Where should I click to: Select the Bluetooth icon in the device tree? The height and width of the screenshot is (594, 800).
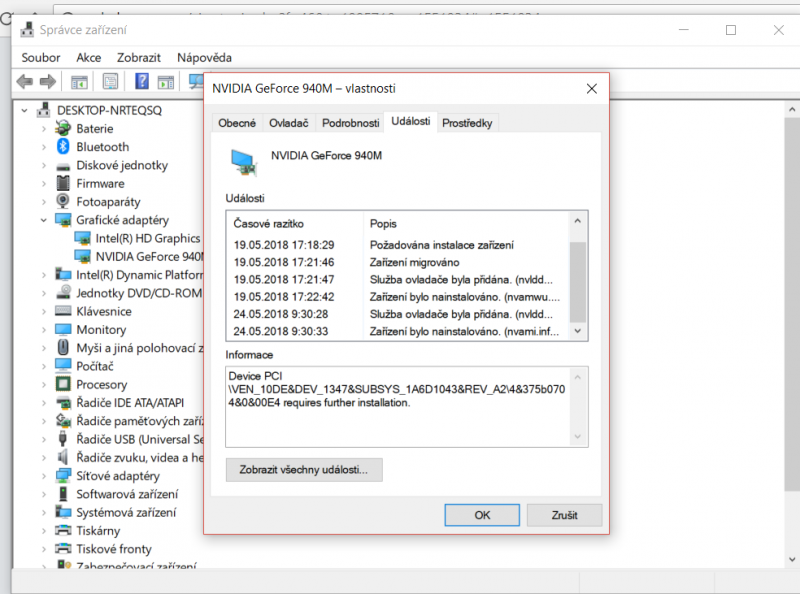[63, 146]
